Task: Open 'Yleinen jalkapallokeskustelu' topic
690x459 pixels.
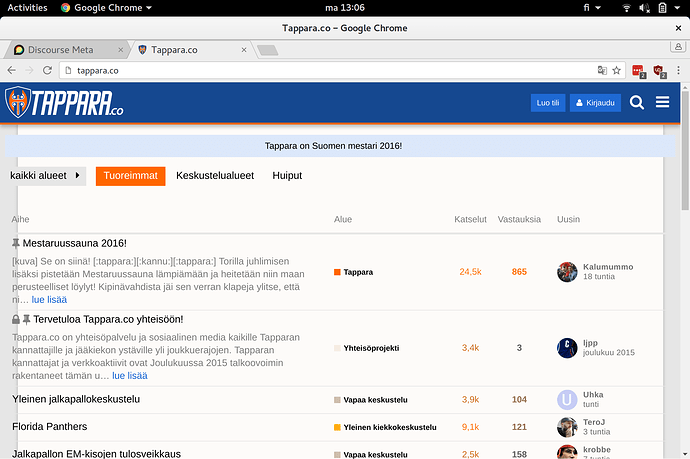Action: click(76, 399)
